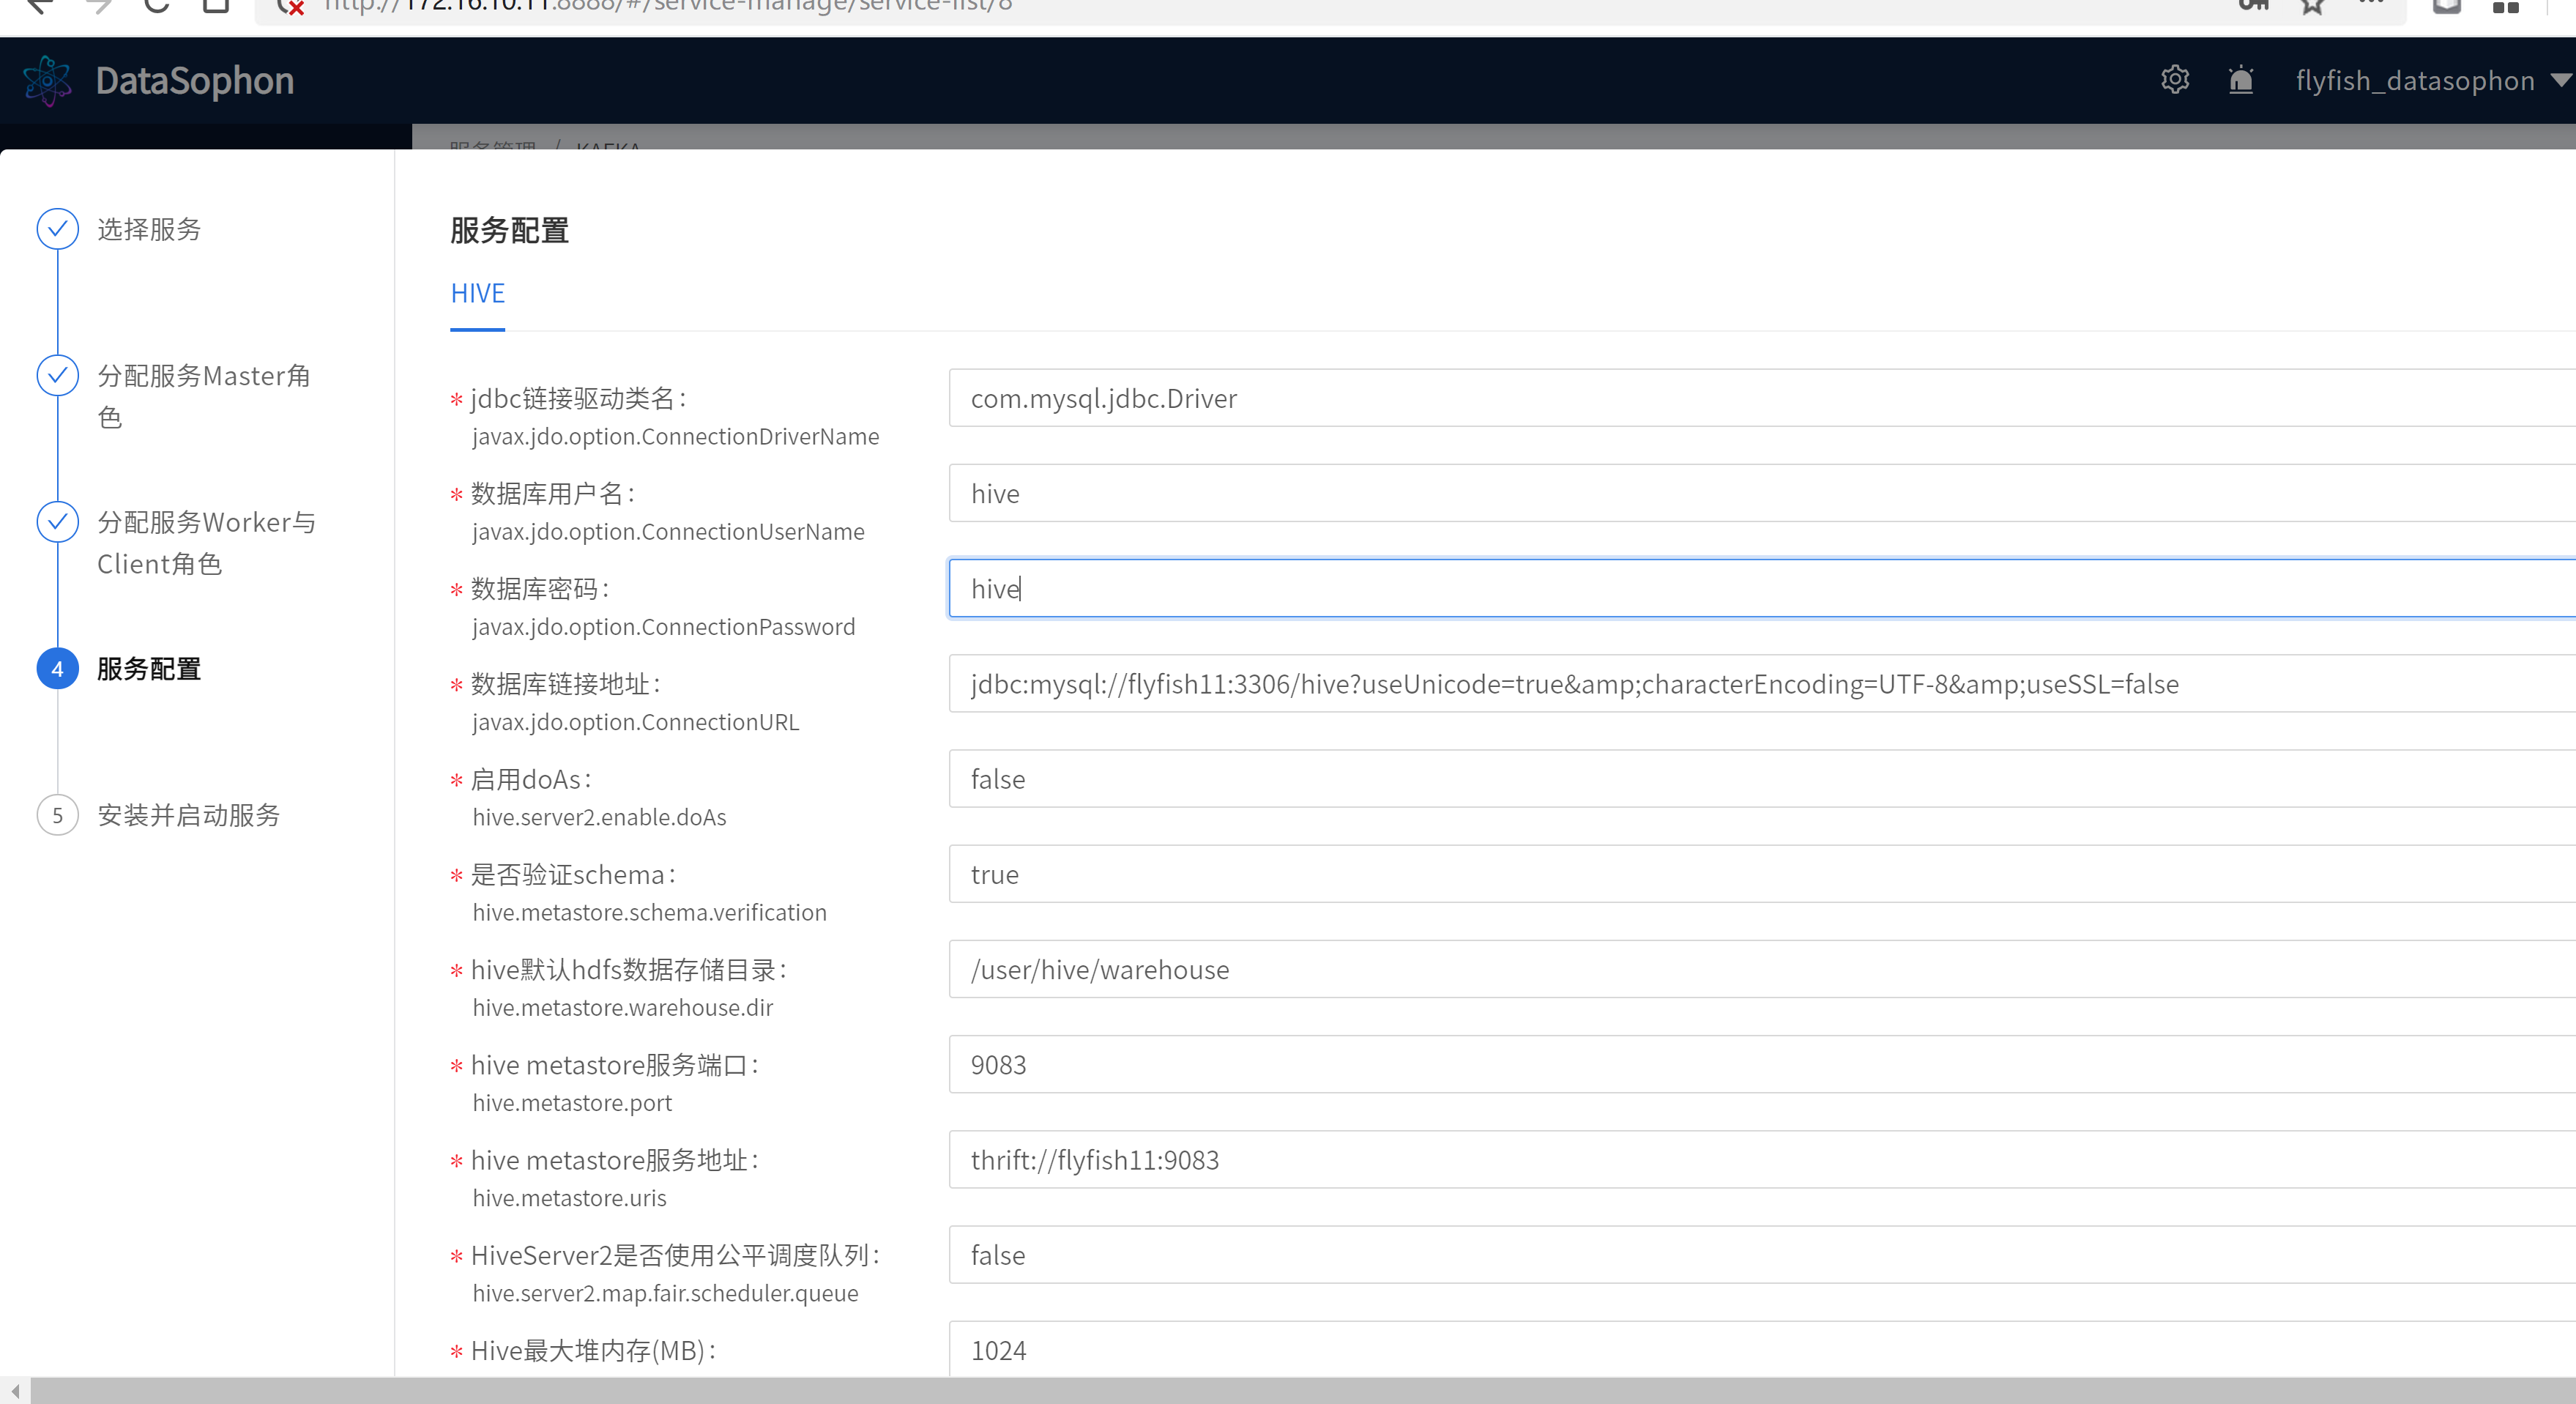Focus the jdbc driver class name field
Image resolution: width=2576 pixels, height=1404 pixels.
point(1762,398)
